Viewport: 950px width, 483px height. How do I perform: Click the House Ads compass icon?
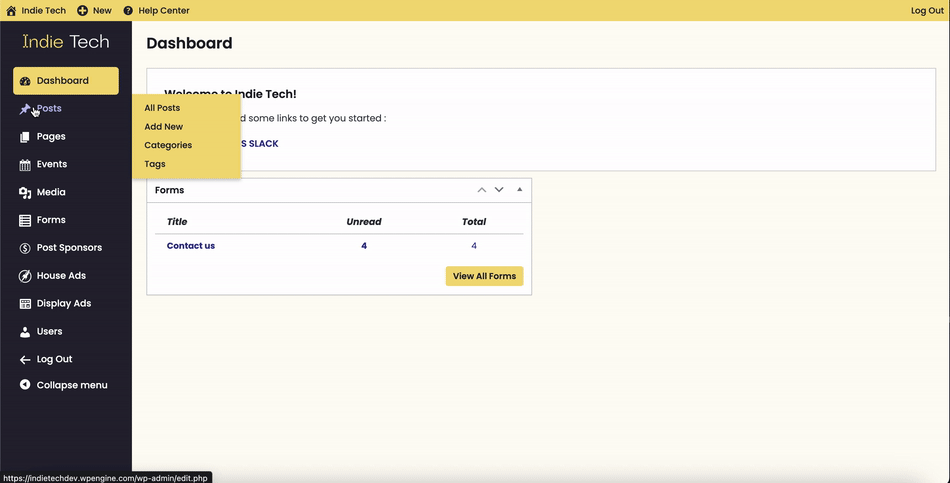coord(25,276)
